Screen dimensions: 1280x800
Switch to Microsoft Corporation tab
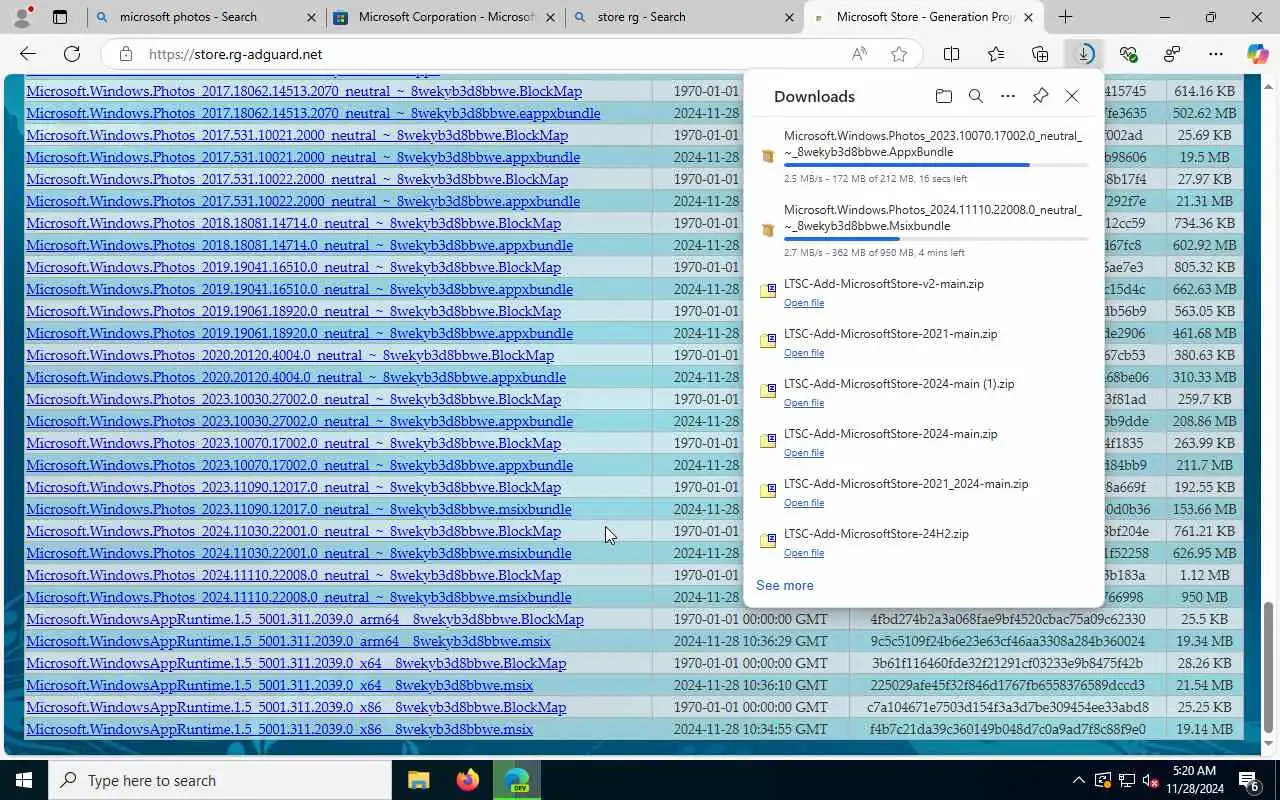point(445,17)
